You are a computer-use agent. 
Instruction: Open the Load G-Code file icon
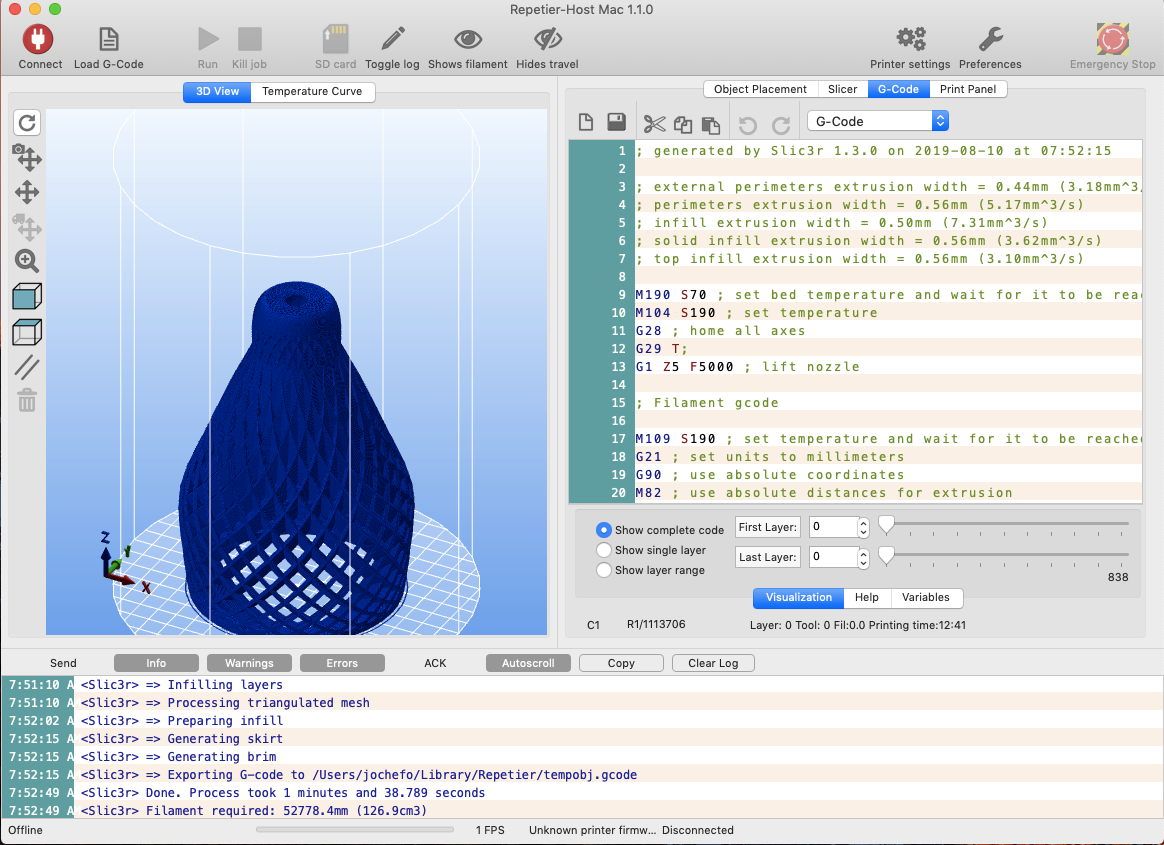pos(108,40)
